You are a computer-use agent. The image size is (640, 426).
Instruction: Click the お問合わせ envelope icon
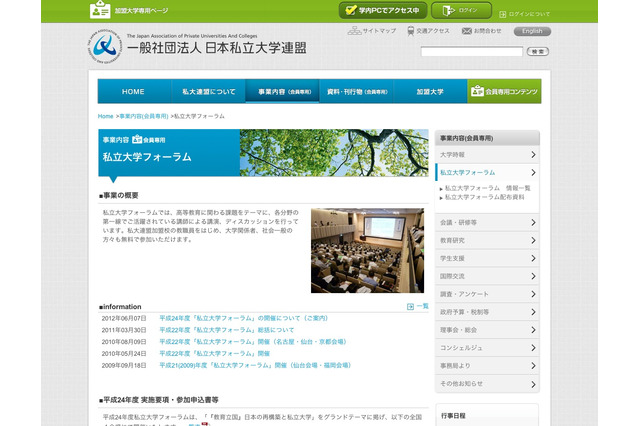[x=465, y=31]
